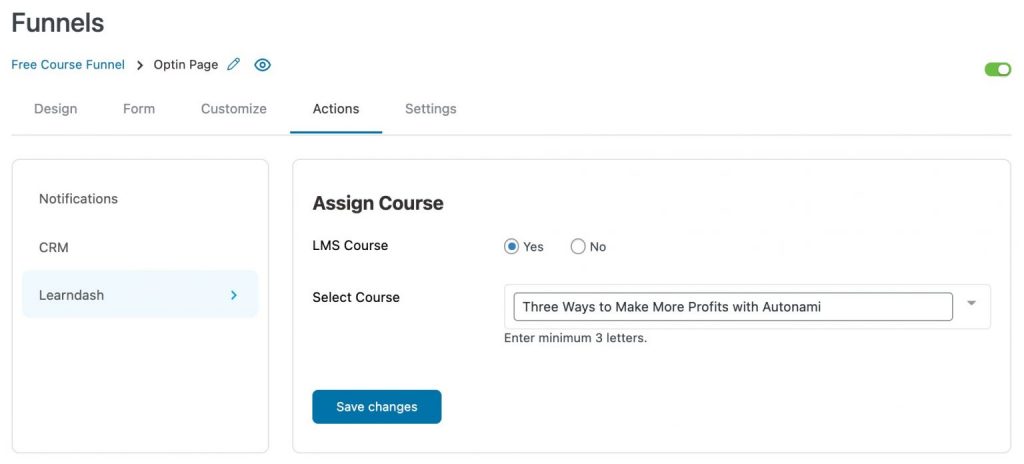Open the Settings tab
1024x464 pixels.
(x=430, y=109)
